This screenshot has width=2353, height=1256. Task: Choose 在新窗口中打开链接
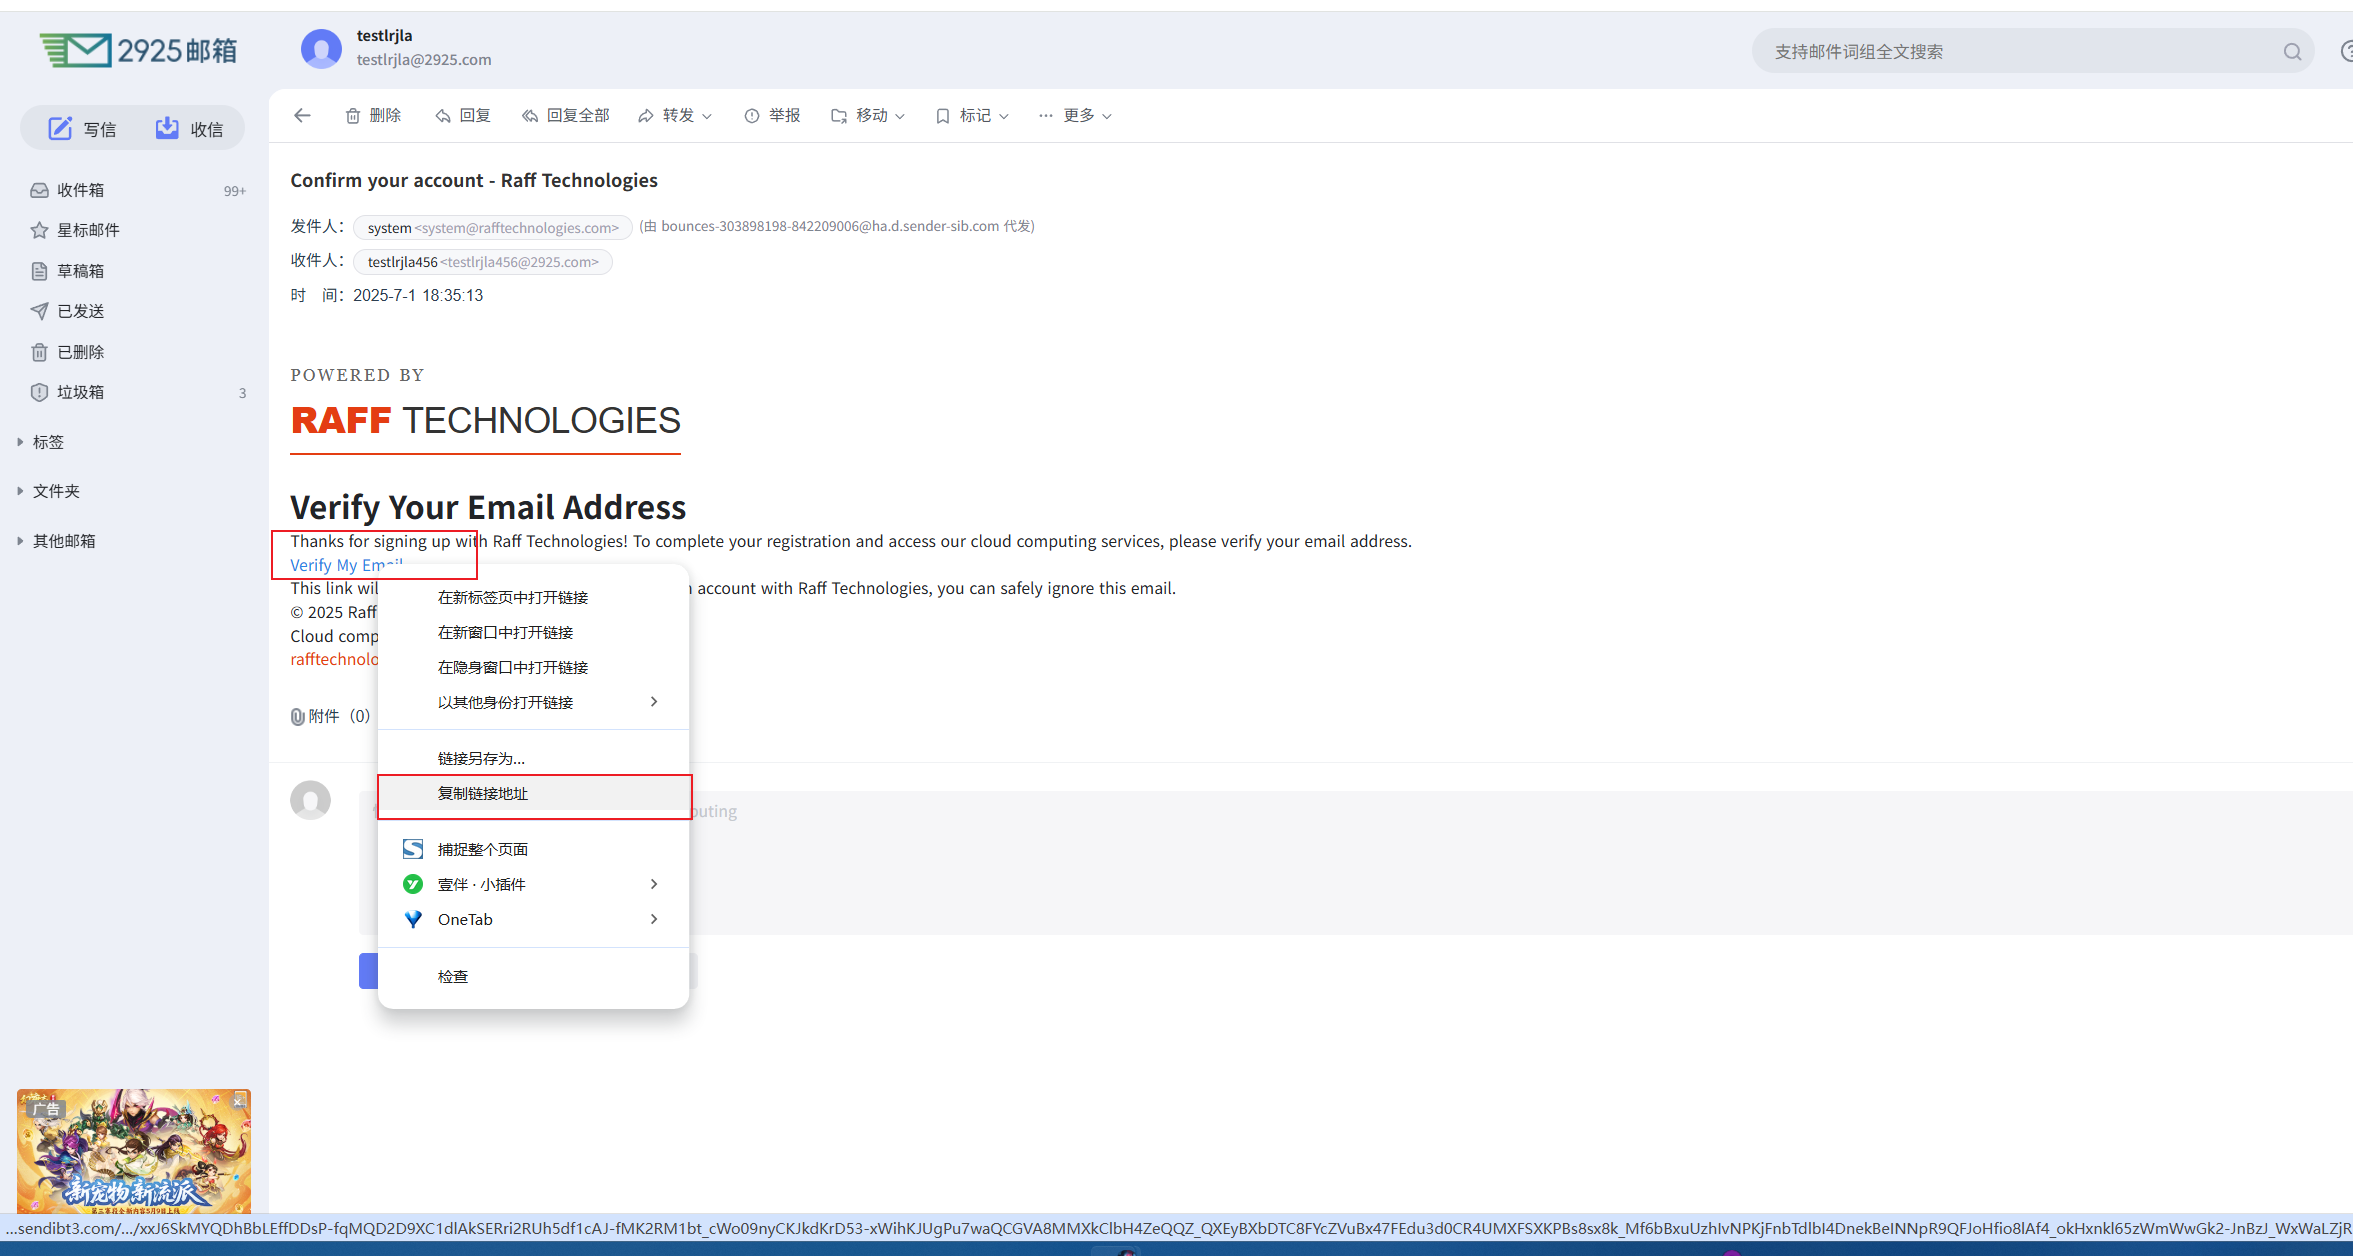click(x=533, y=632)
